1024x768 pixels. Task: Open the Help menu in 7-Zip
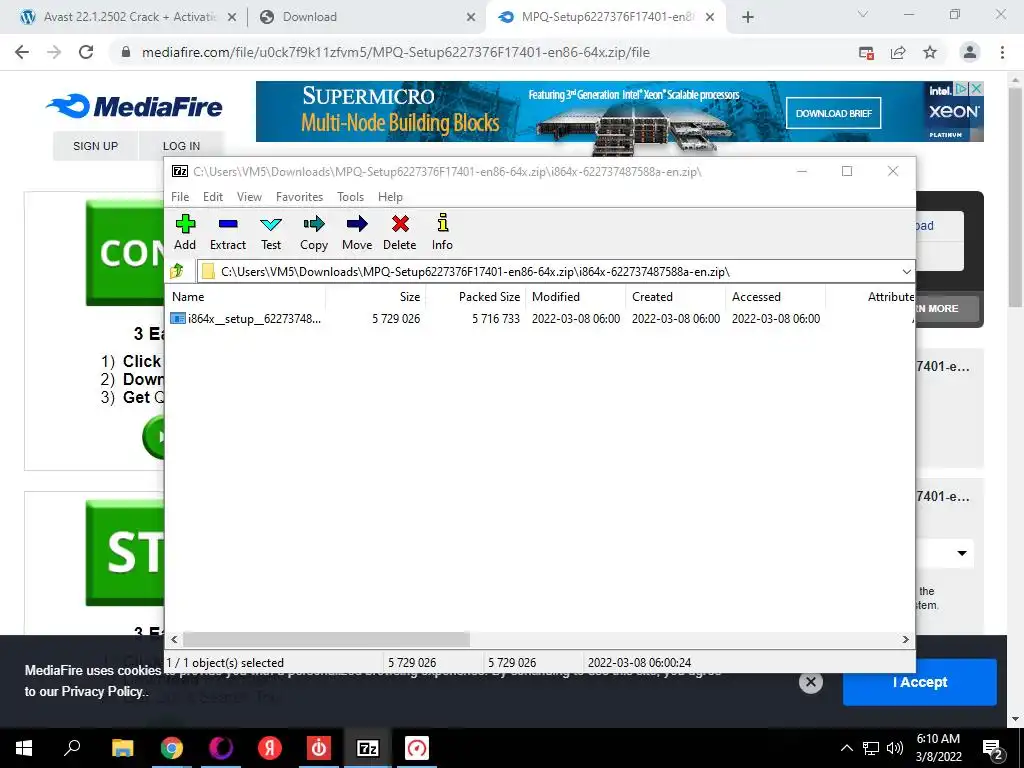click(391, 197)
